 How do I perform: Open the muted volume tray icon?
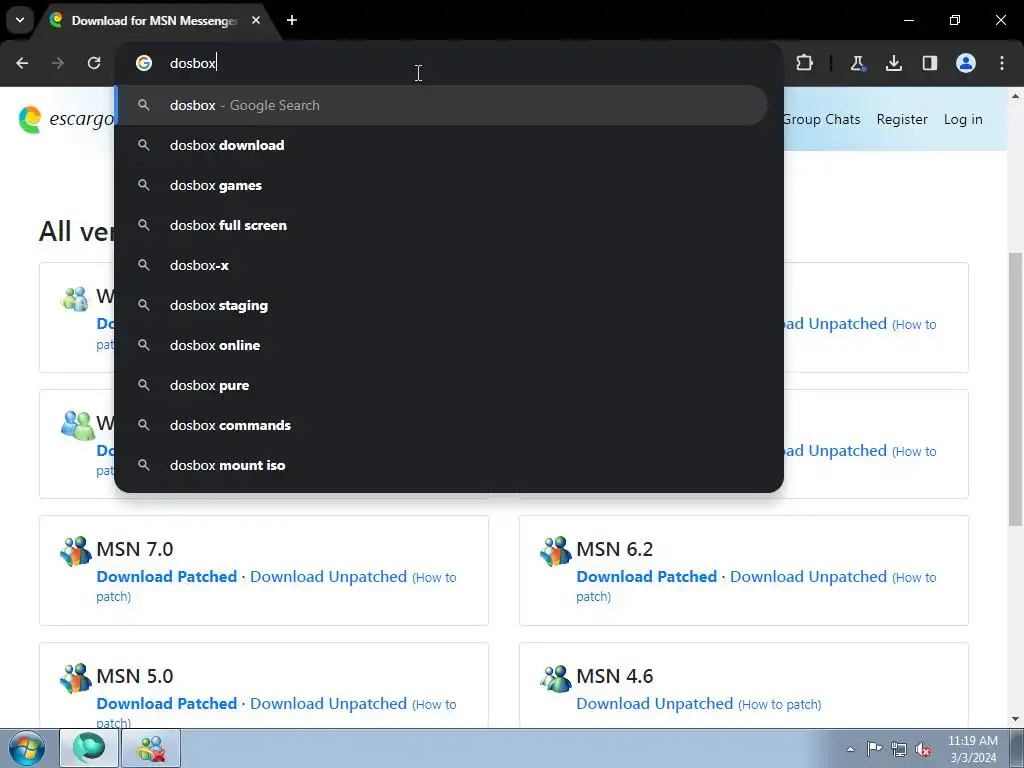click(x=923, y=749)
